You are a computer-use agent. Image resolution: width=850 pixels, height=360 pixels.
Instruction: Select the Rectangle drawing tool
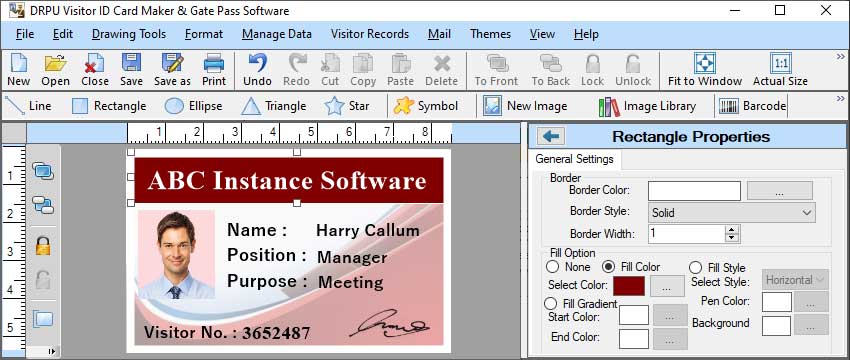tap(109, 106)
